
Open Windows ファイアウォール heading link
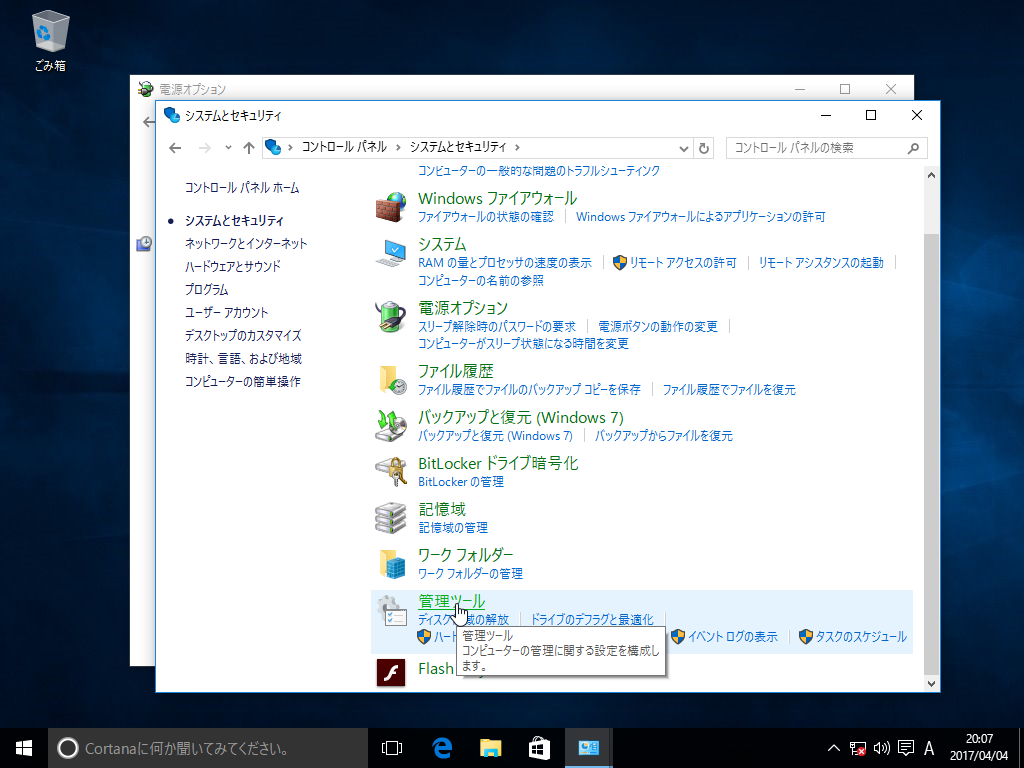tap(498, 198)
